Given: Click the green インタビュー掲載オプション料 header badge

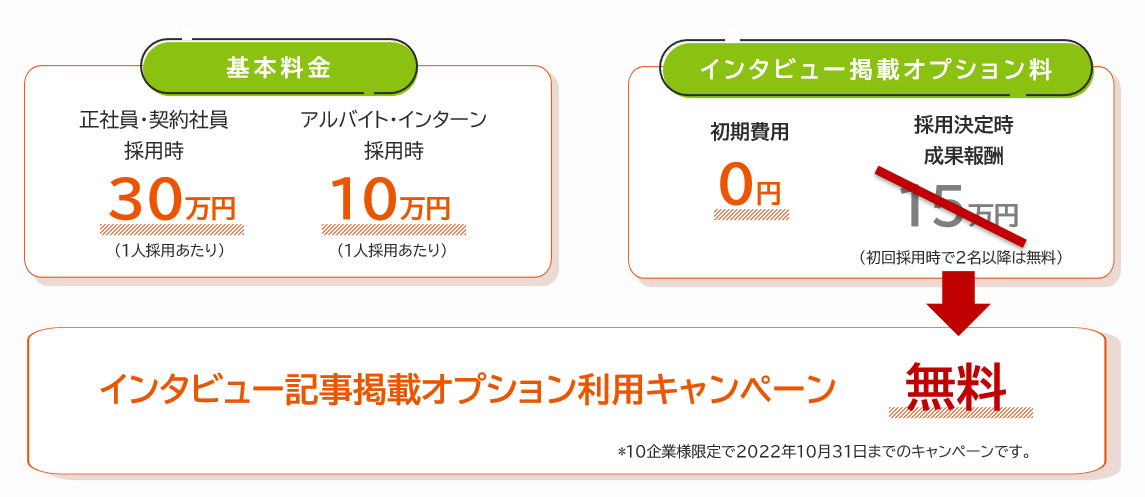Looking at the screenshot, I should click(x=875, y=70).
